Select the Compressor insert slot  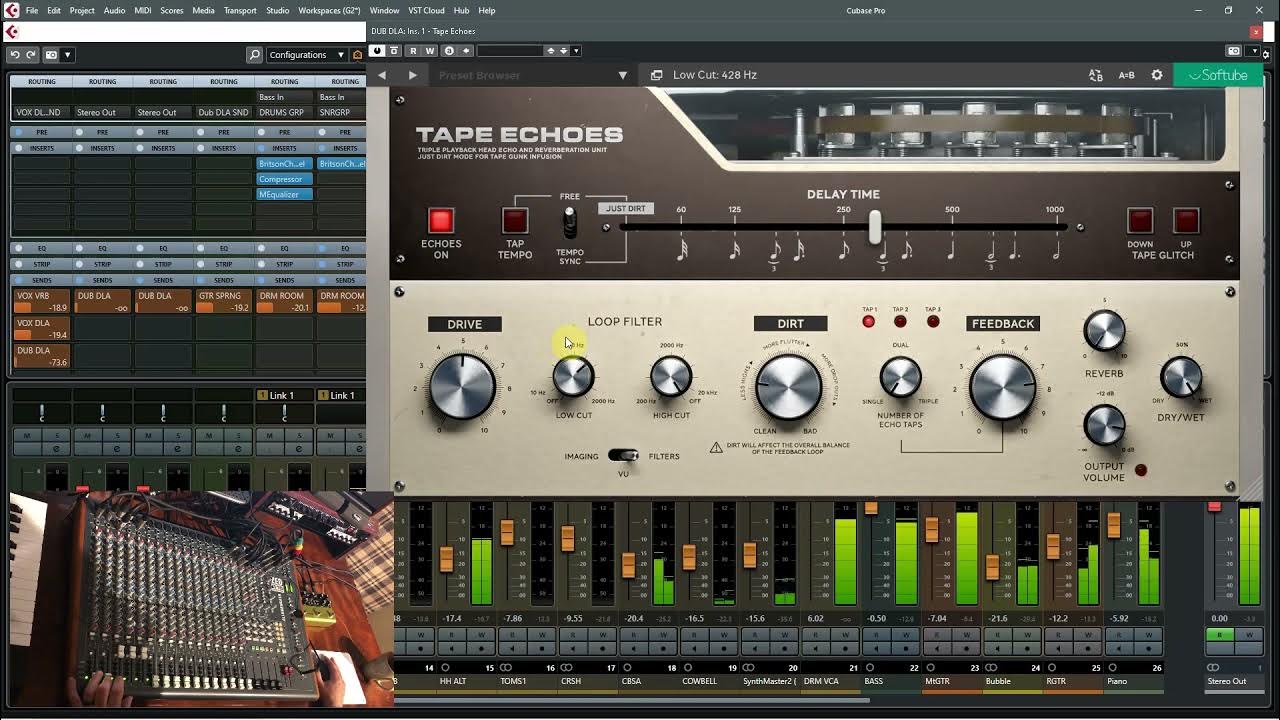pyautogui.click(x=284, y=179)
